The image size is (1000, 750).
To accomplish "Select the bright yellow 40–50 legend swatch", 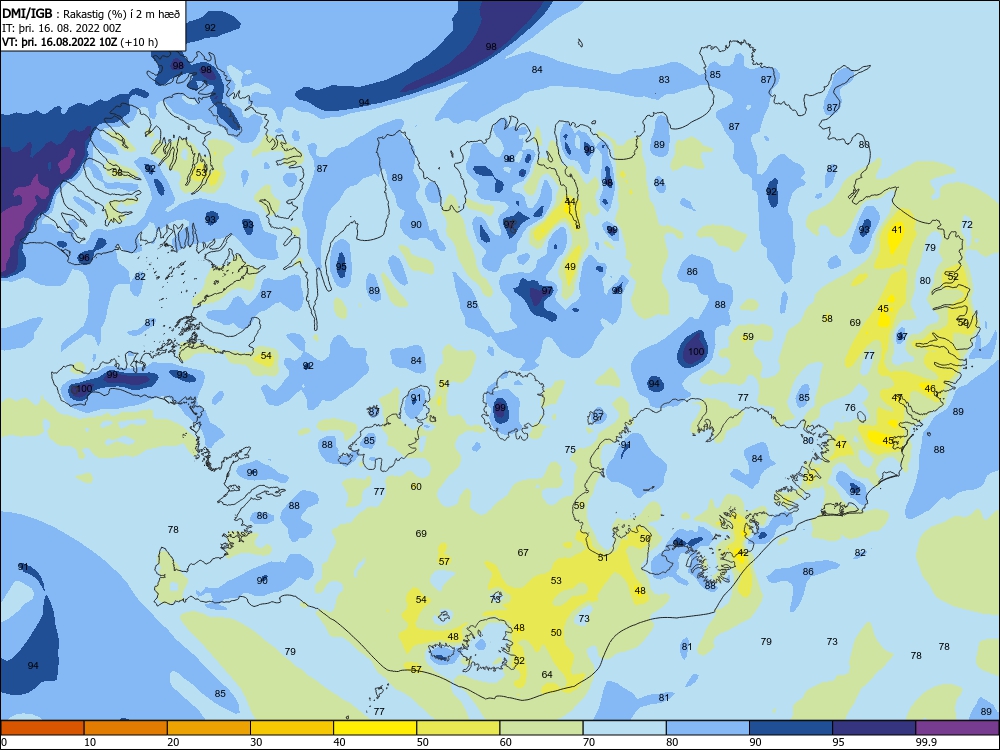I will tap(375, 728).
